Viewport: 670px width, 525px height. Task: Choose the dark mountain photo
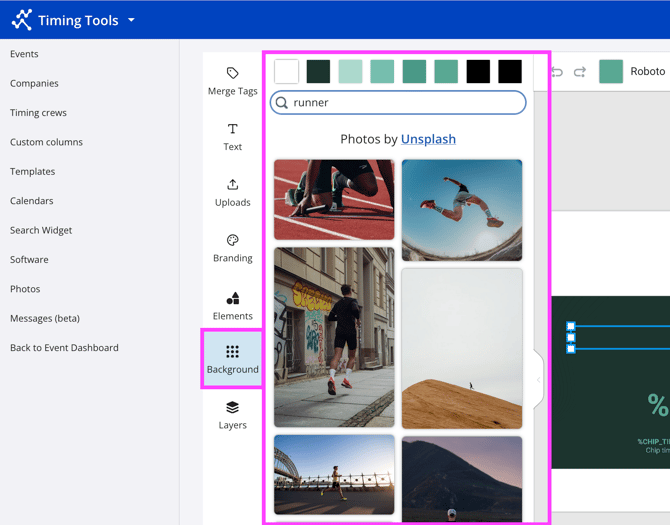point(462,479)
